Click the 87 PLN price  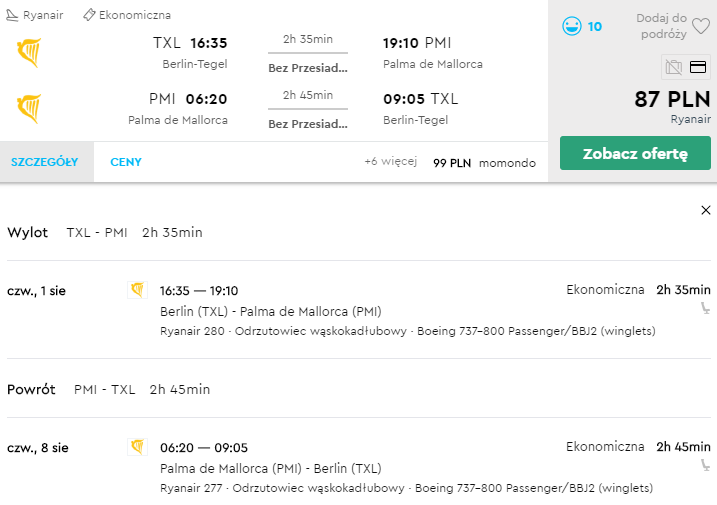(x=672, y=99)
